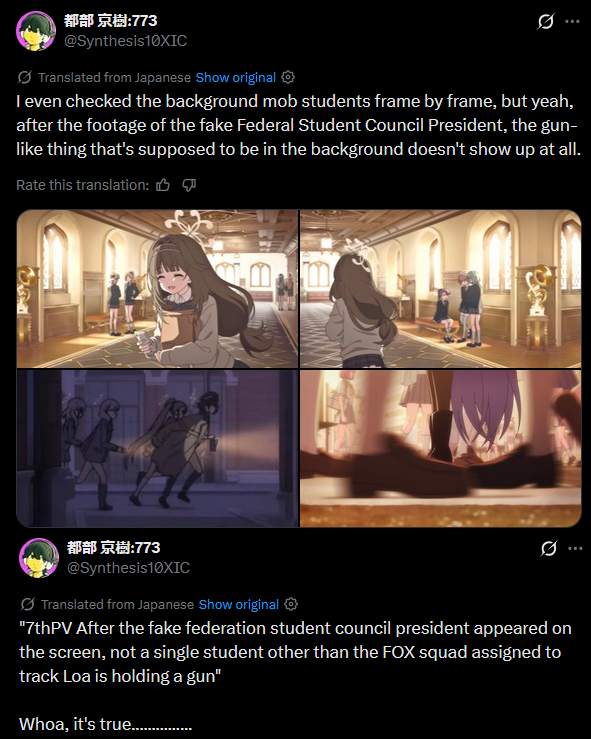
Task: Click the Grok icon on the first post
Action: point(546,21)
